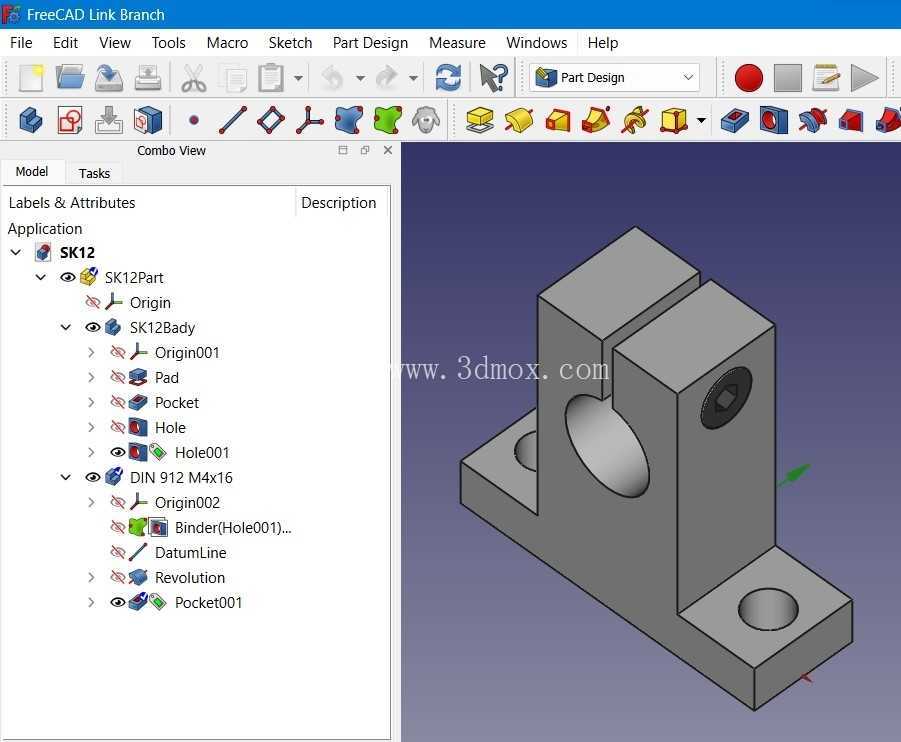This screenshot has width=901, height=742.
Task: Open the additive primitive dropdown arrow
Action: point(701,121)
